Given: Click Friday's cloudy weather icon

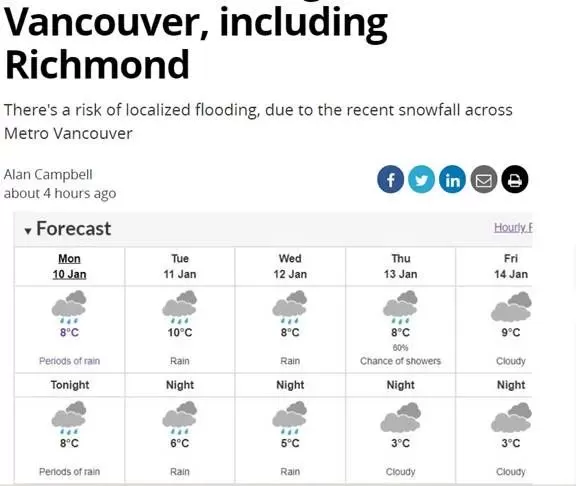Looking at the screenshot, I should pyautogui.click(x=511, y=307).
